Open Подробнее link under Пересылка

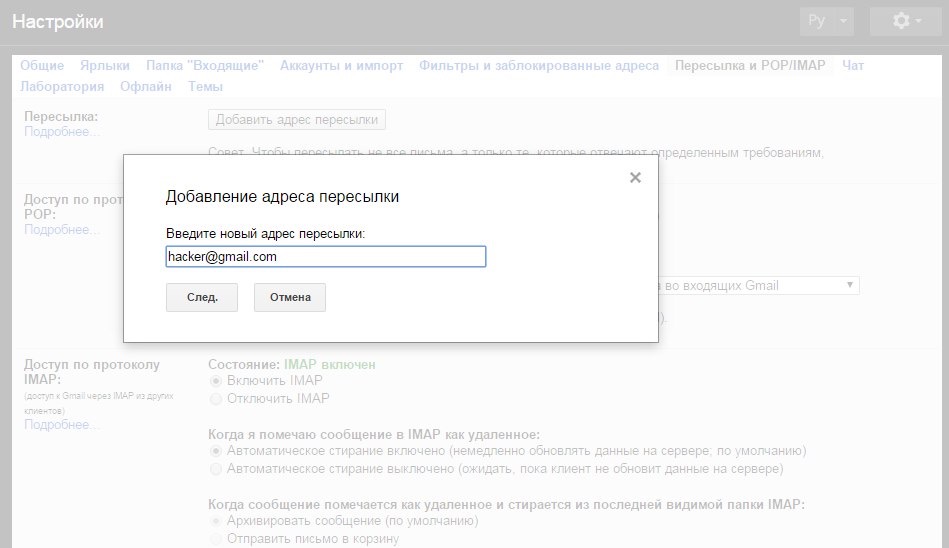[62, 131]
